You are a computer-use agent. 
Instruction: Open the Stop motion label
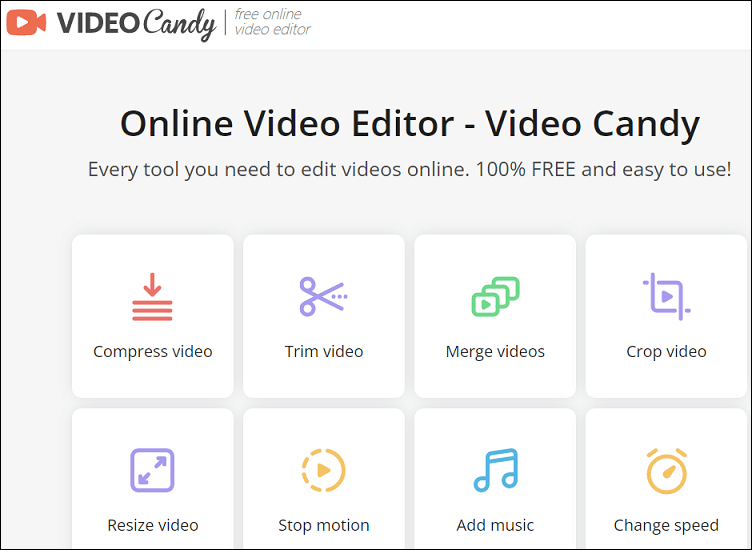tap(324, 526)
